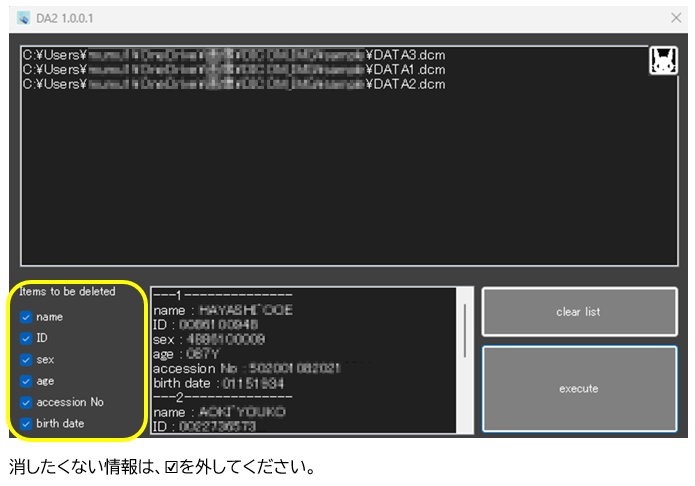
Task: Click the execute button
Action: pos(578,388)
